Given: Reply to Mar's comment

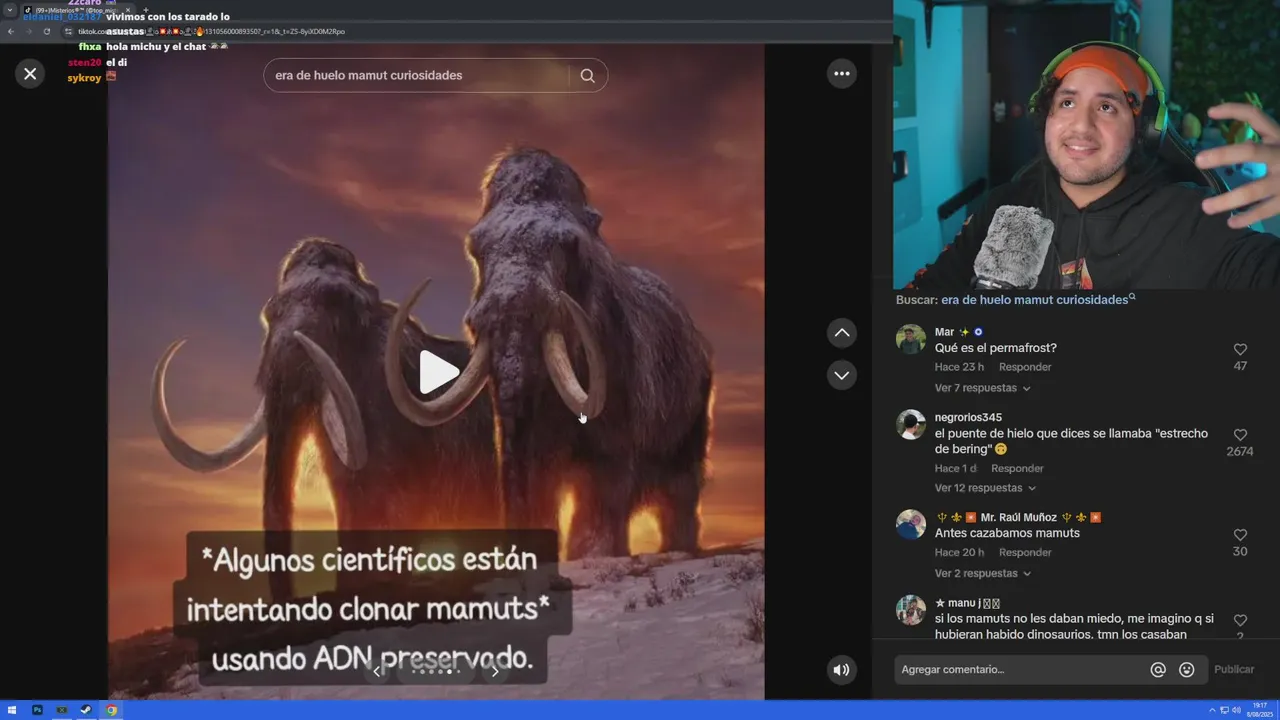Looking at the screenshot, I should pyautogui.click(x=1025, y=367).
